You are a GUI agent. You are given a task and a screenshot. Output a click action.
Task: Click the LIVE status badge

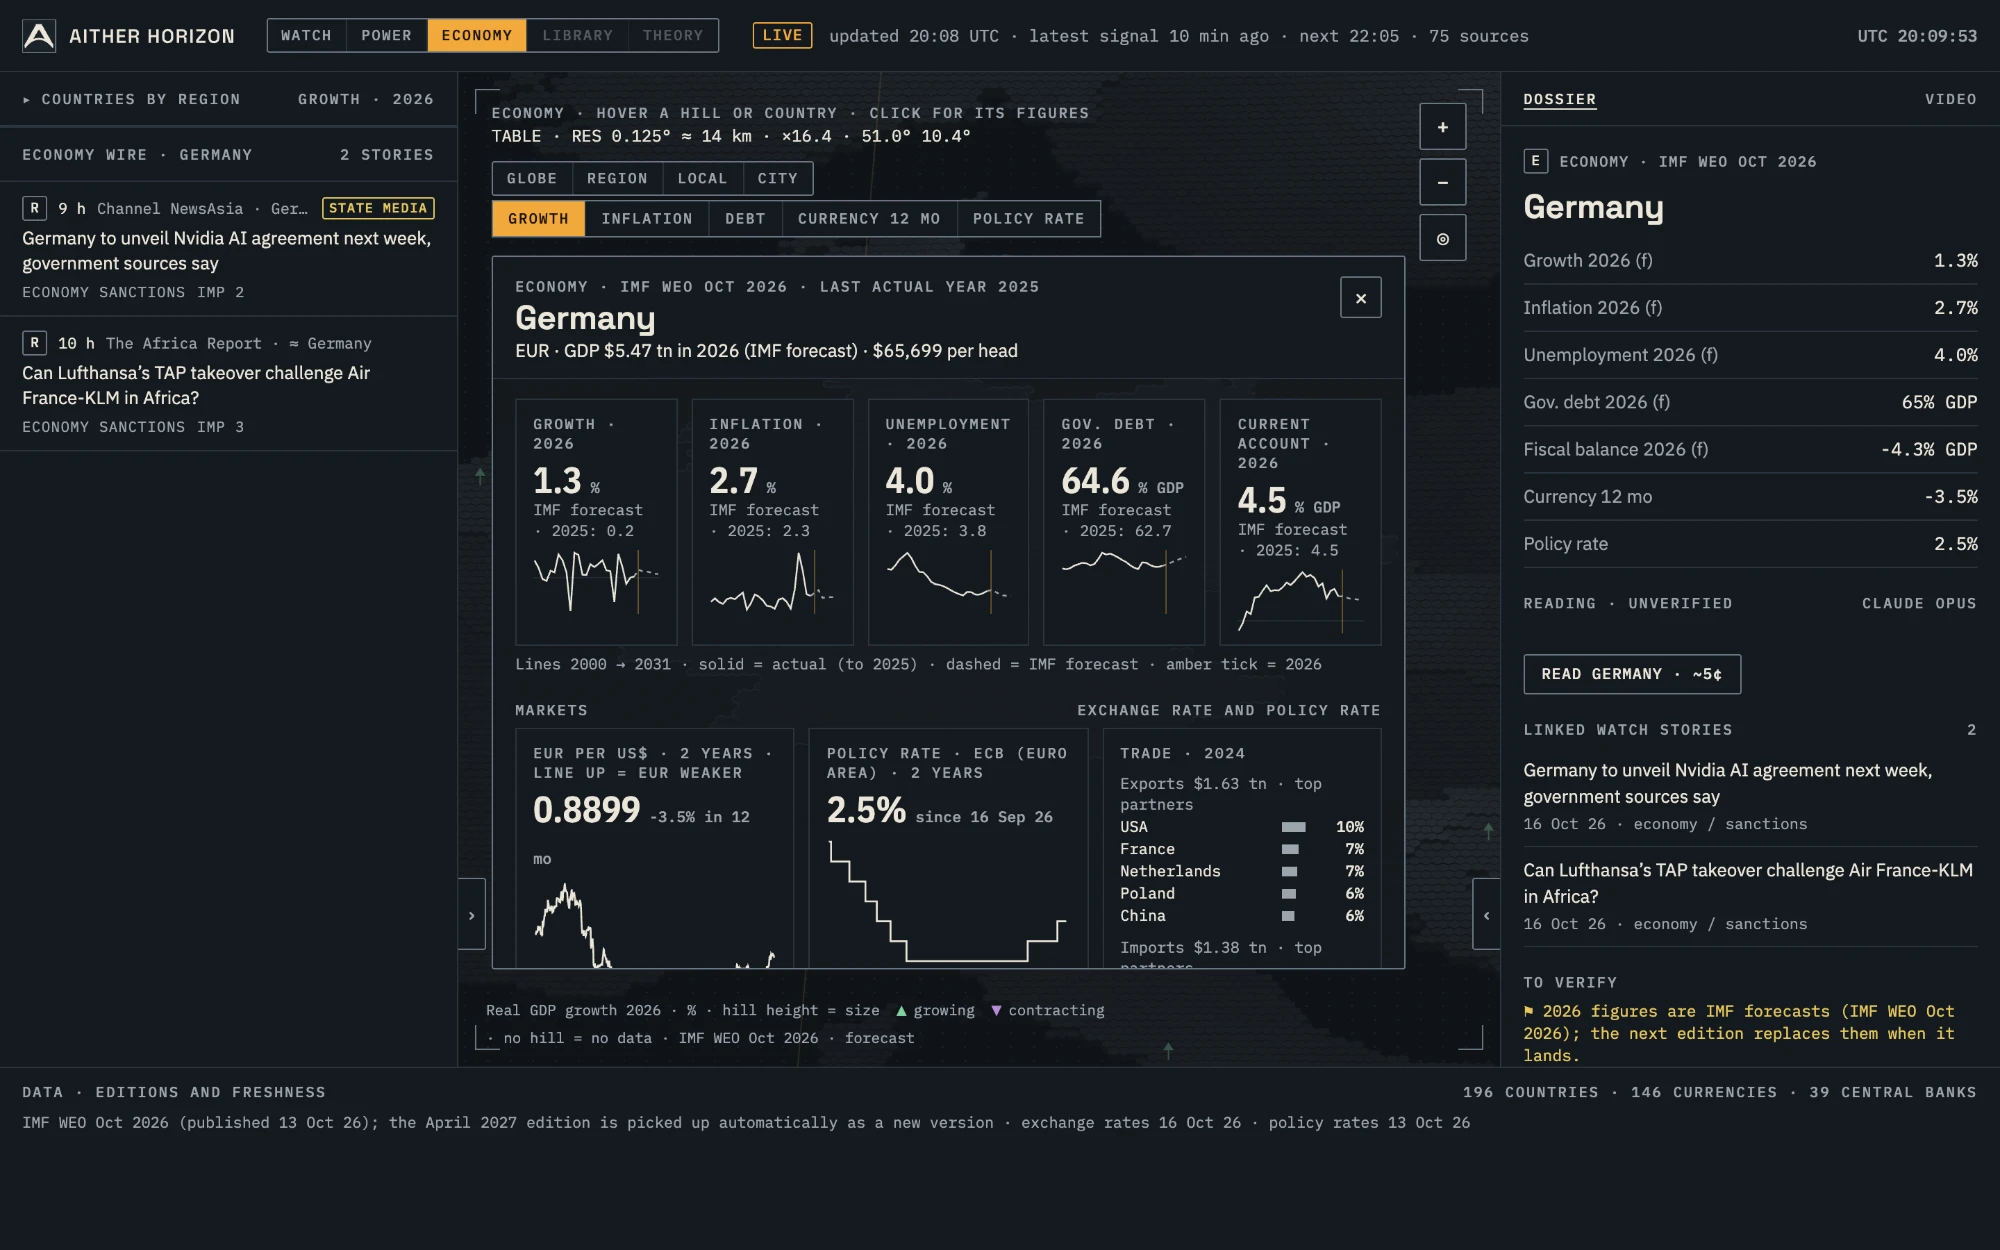(782, 35)
